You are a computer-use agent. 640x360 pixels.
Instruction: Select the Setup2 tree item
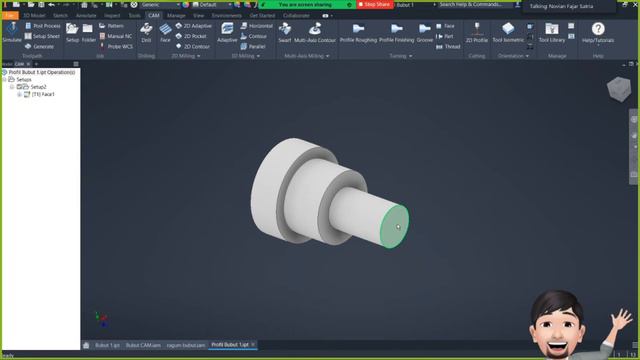tap(38, 87)
